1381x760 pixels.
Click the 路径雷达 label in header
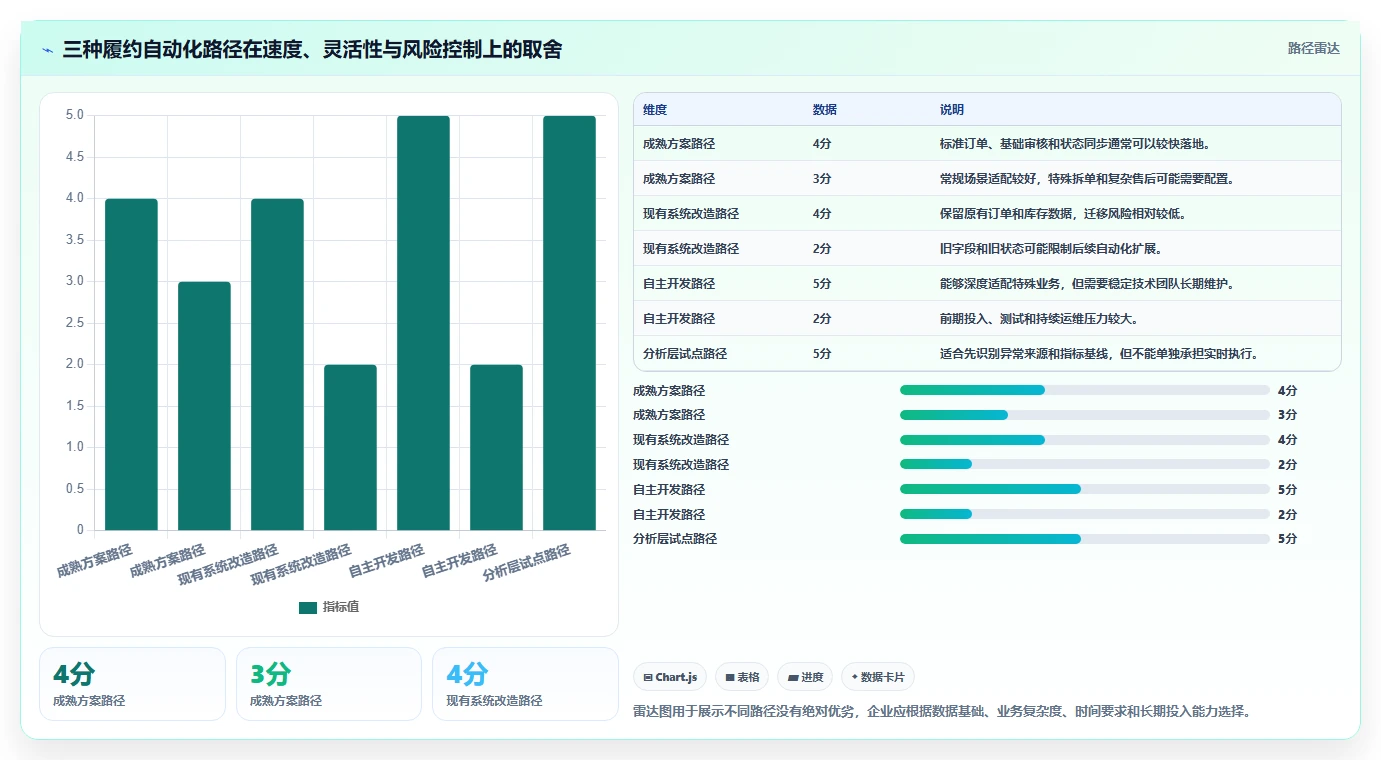[x=1313, y=48]
